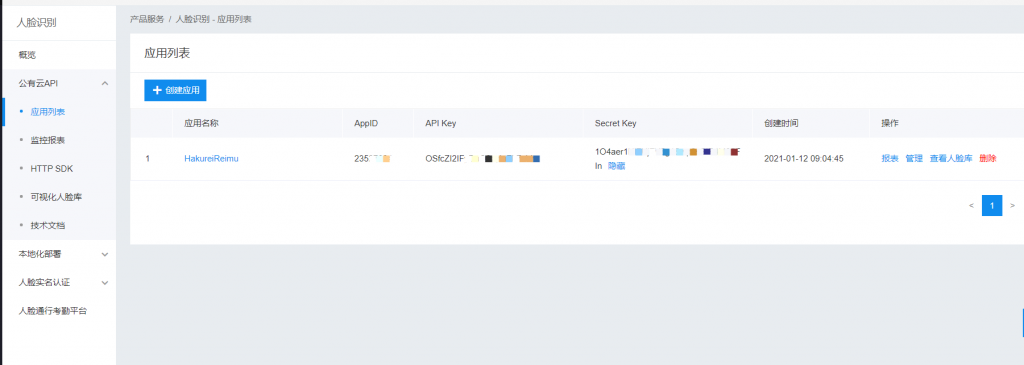Go to previous page arrow in pagination
1024x365 pixels.
971,205
